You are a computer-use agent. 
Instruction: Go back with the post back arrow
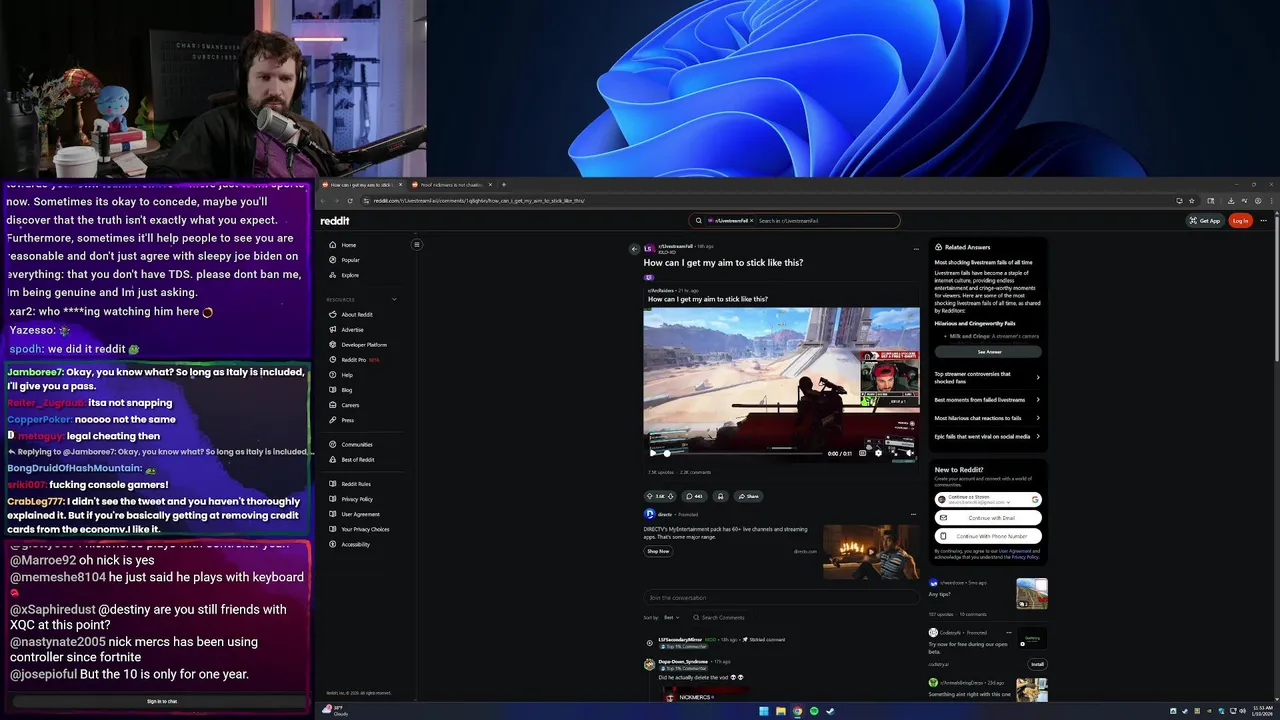coord(634,249)
